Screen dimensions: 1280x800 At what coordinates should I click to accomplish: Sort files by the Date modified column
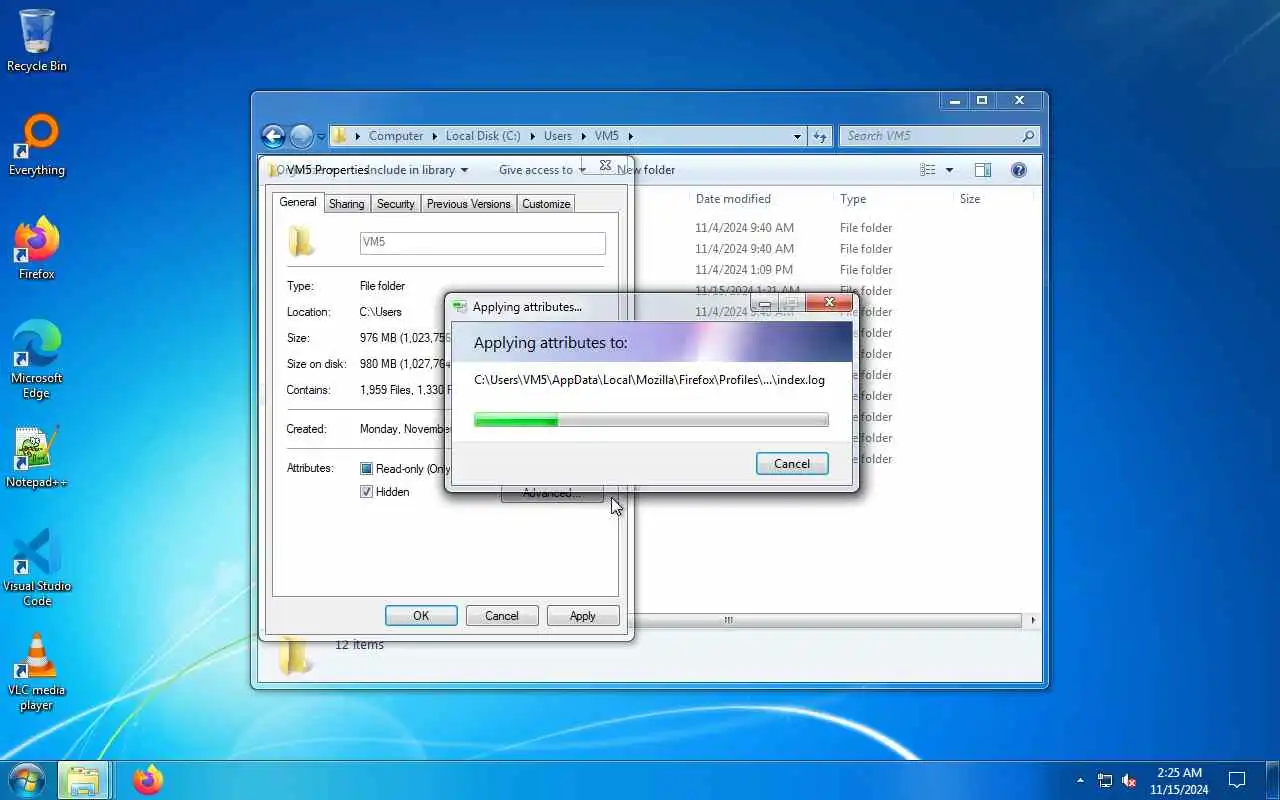[733, 199]
